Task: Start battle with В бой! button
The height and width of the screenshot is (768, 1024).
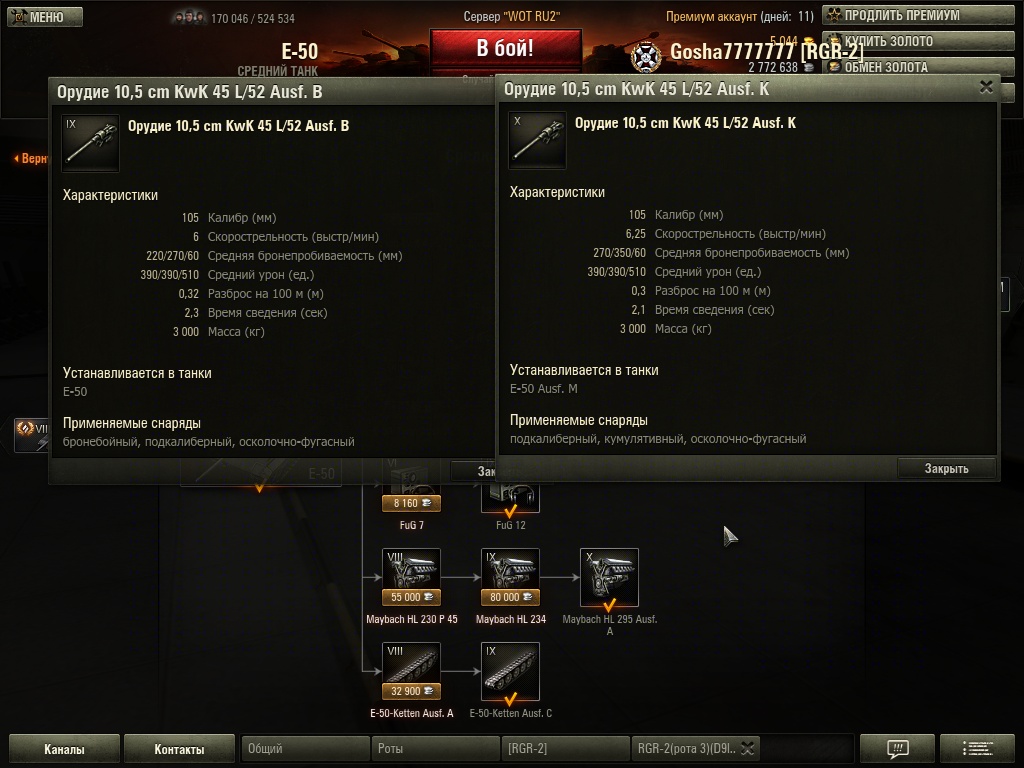Action: click(x=505, y=48)
